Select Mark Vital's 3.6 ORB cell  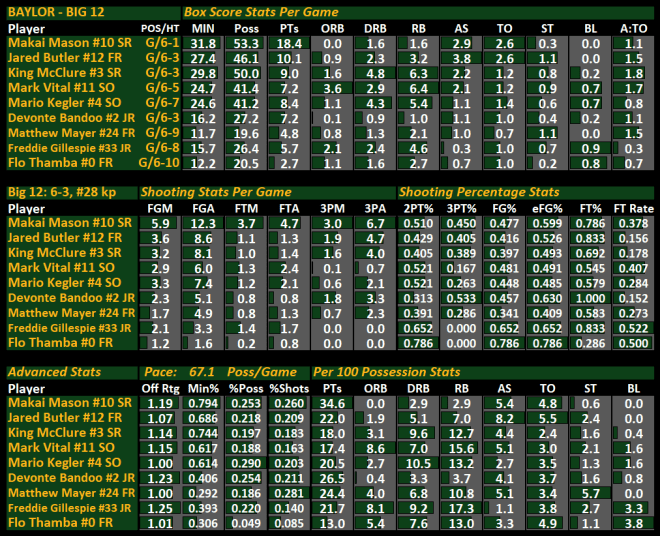tap(332, 89)
